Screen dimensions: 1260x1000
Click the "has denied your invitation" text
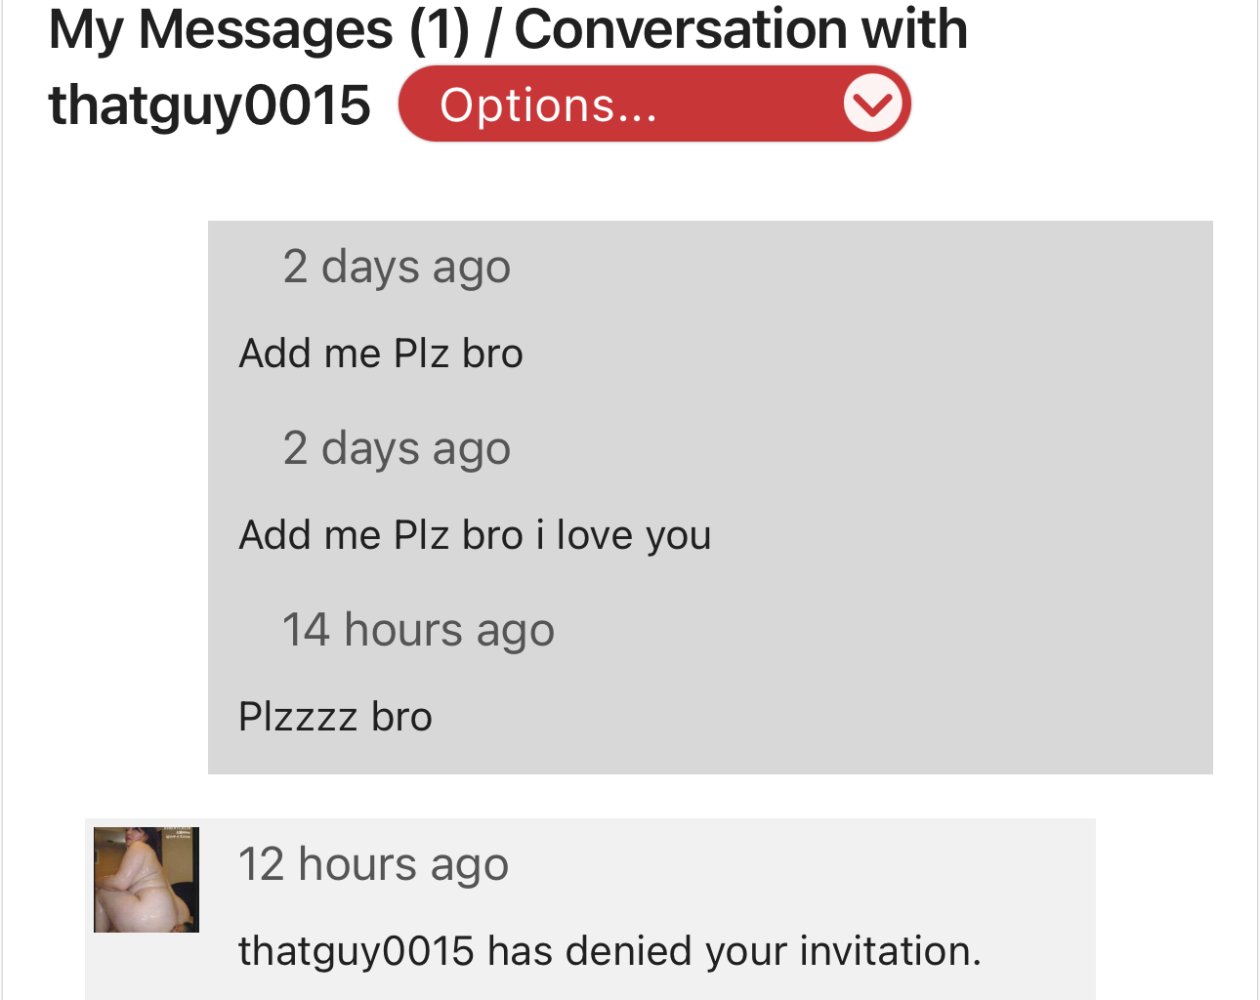click(x=734, y=951)
